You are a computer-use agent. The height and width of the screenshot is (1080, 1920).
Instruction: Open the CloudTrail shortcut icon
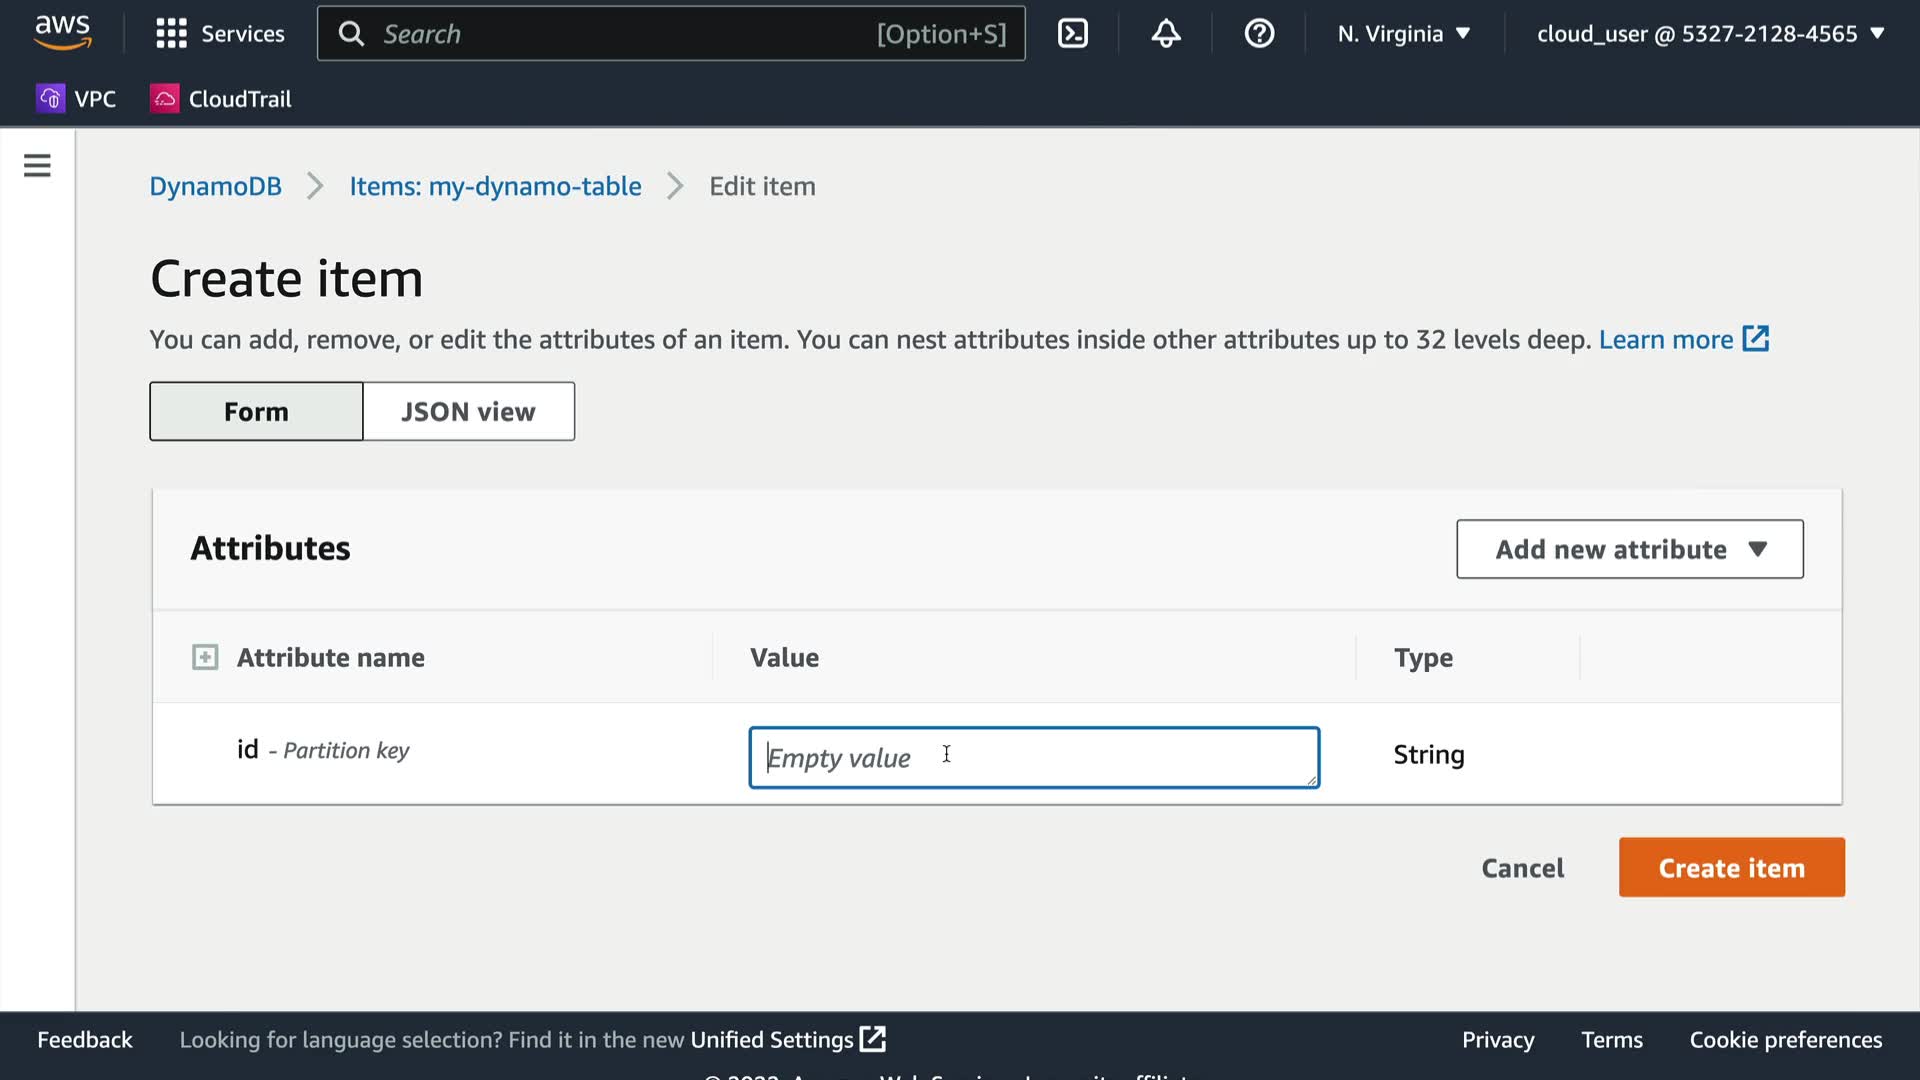tap(164, 99)
